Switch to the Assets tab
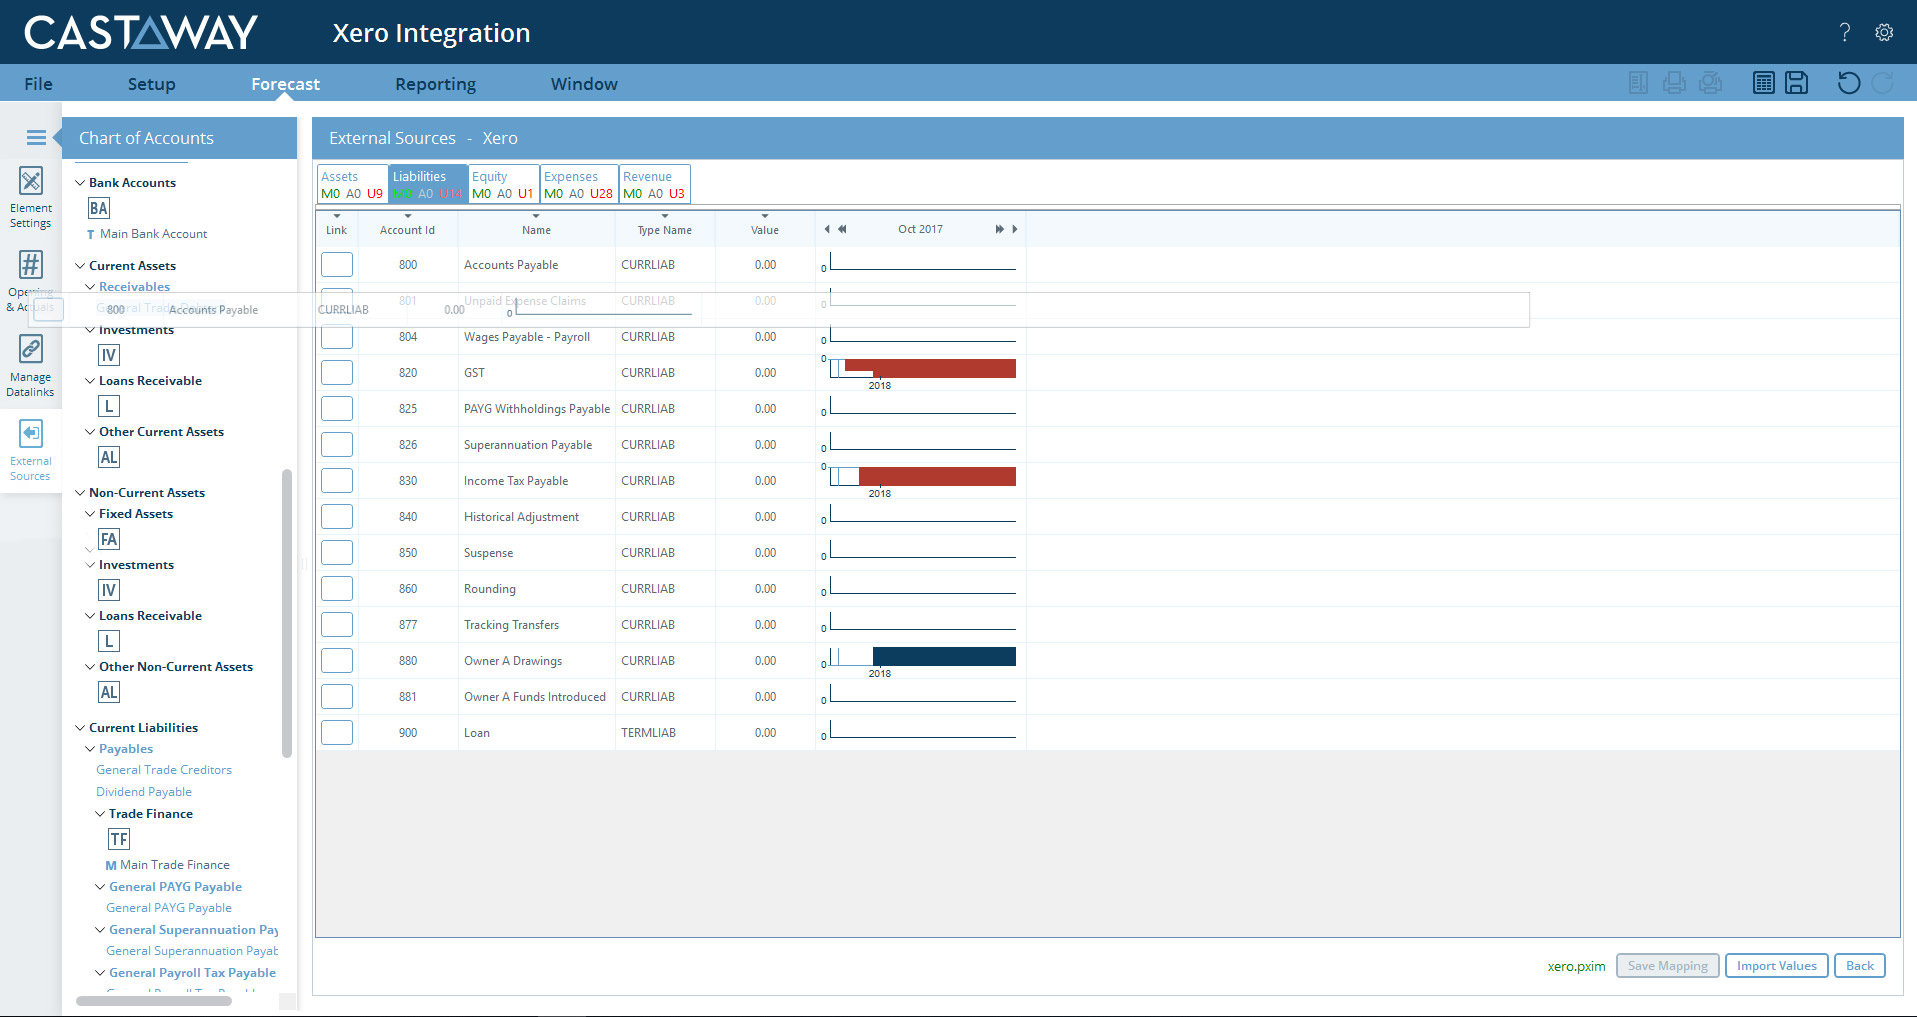This screenshot has width=1917, height=1017. pyautogui.click(x=352, y=184)
